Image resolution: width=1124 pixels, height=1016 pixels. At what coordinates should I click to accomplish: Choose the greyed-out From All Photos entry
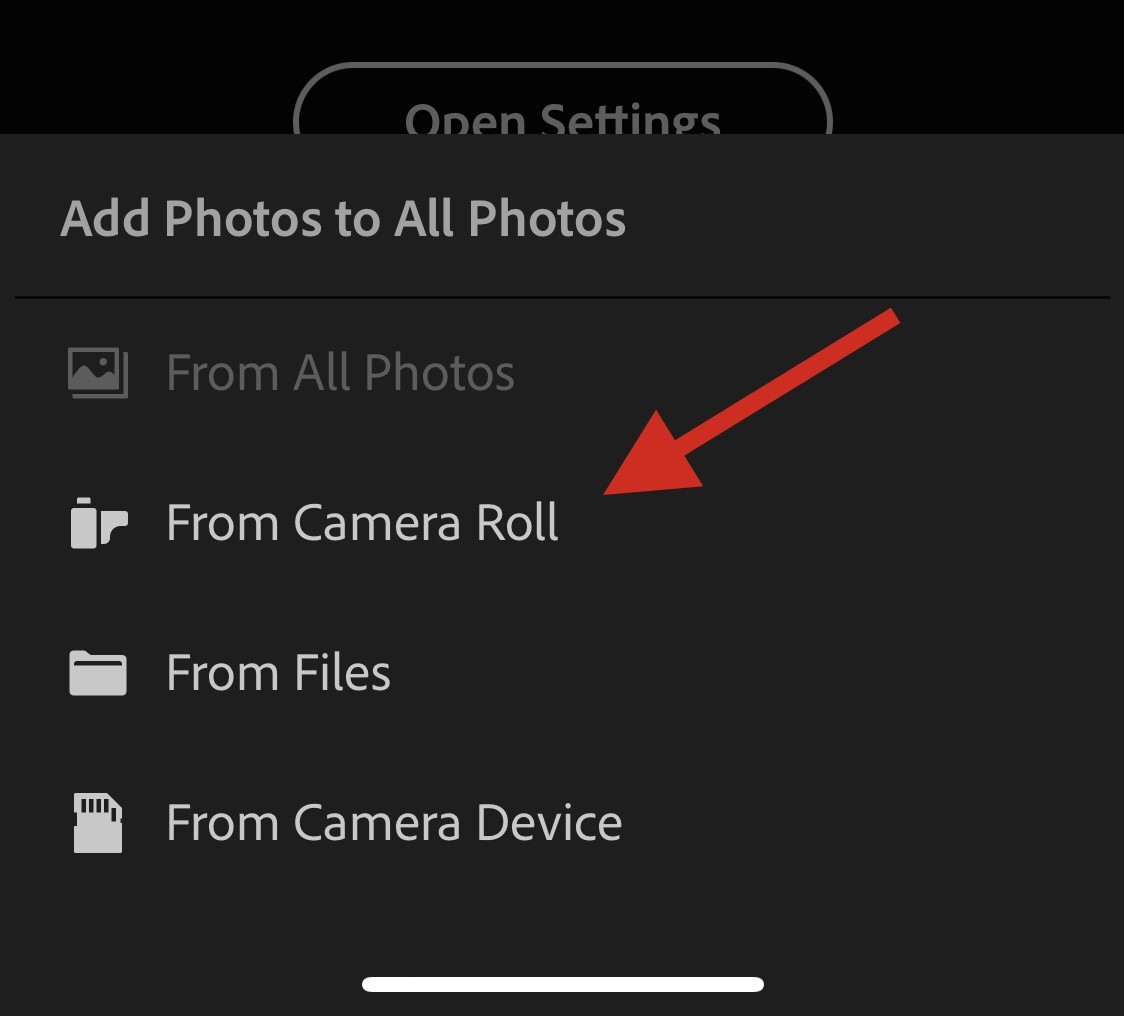point(340,373)
